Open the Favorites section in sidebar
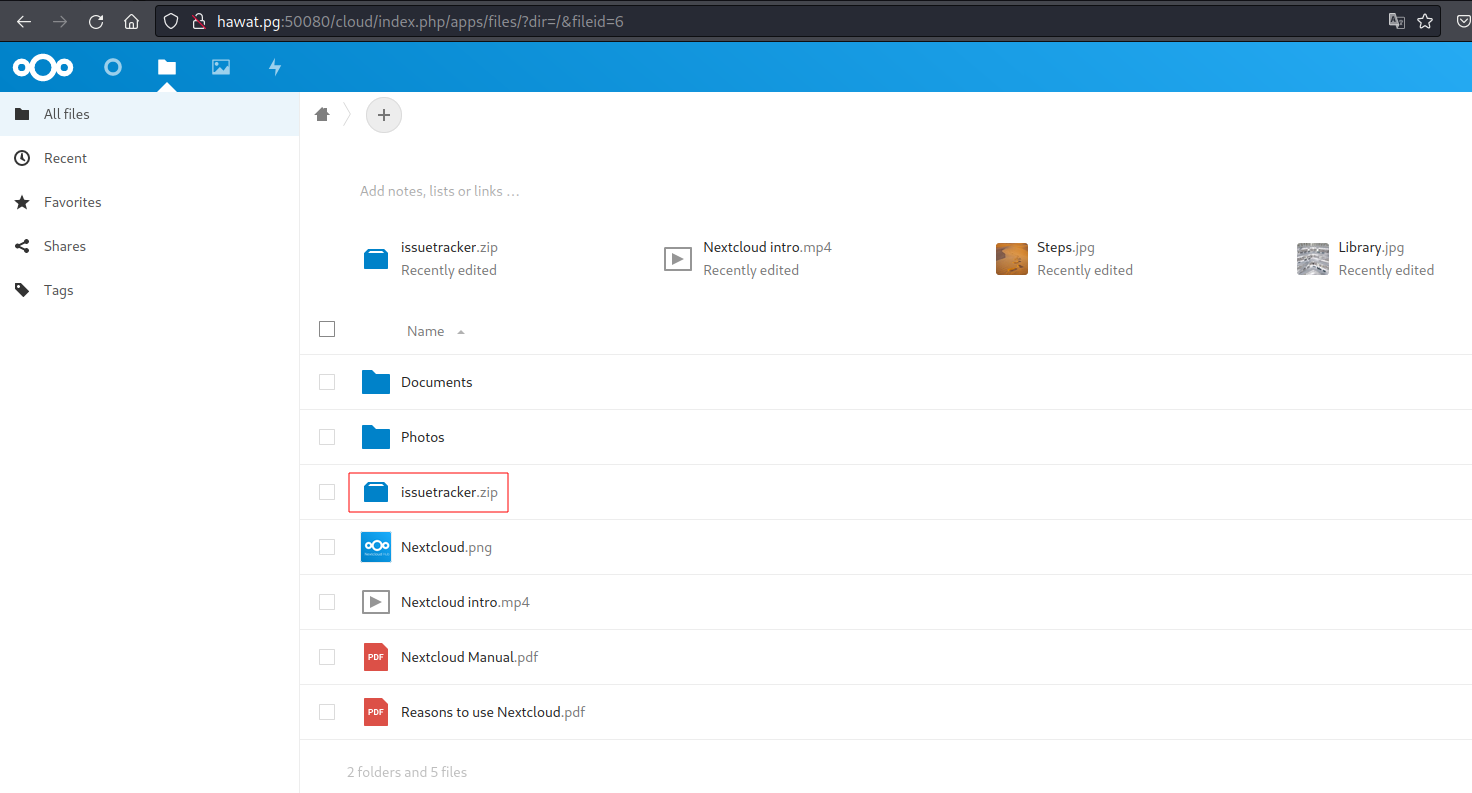The image size is (1472, 793). pyautogui.click(x=72, y=202)
